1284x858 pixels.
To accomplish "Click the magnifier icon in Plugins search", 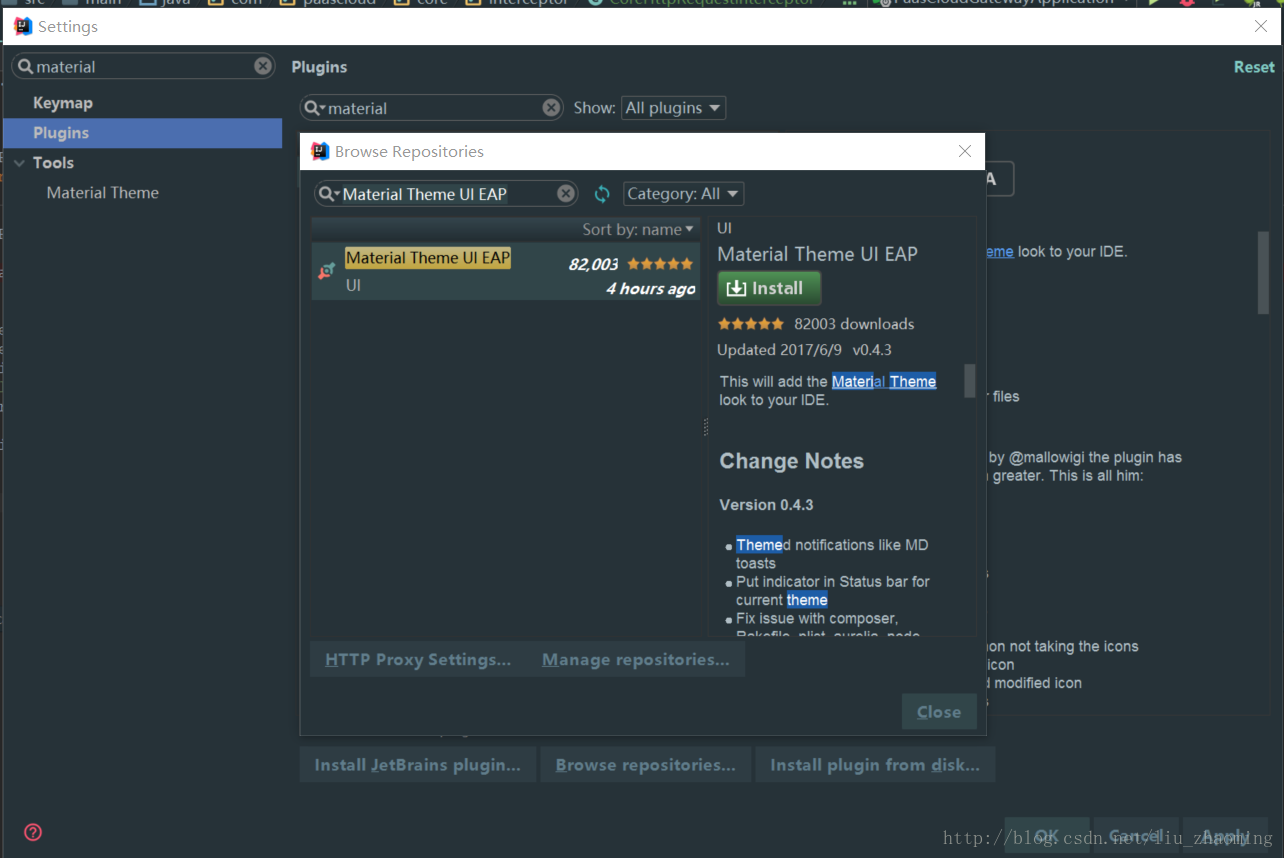I will [x=315, y=108].
